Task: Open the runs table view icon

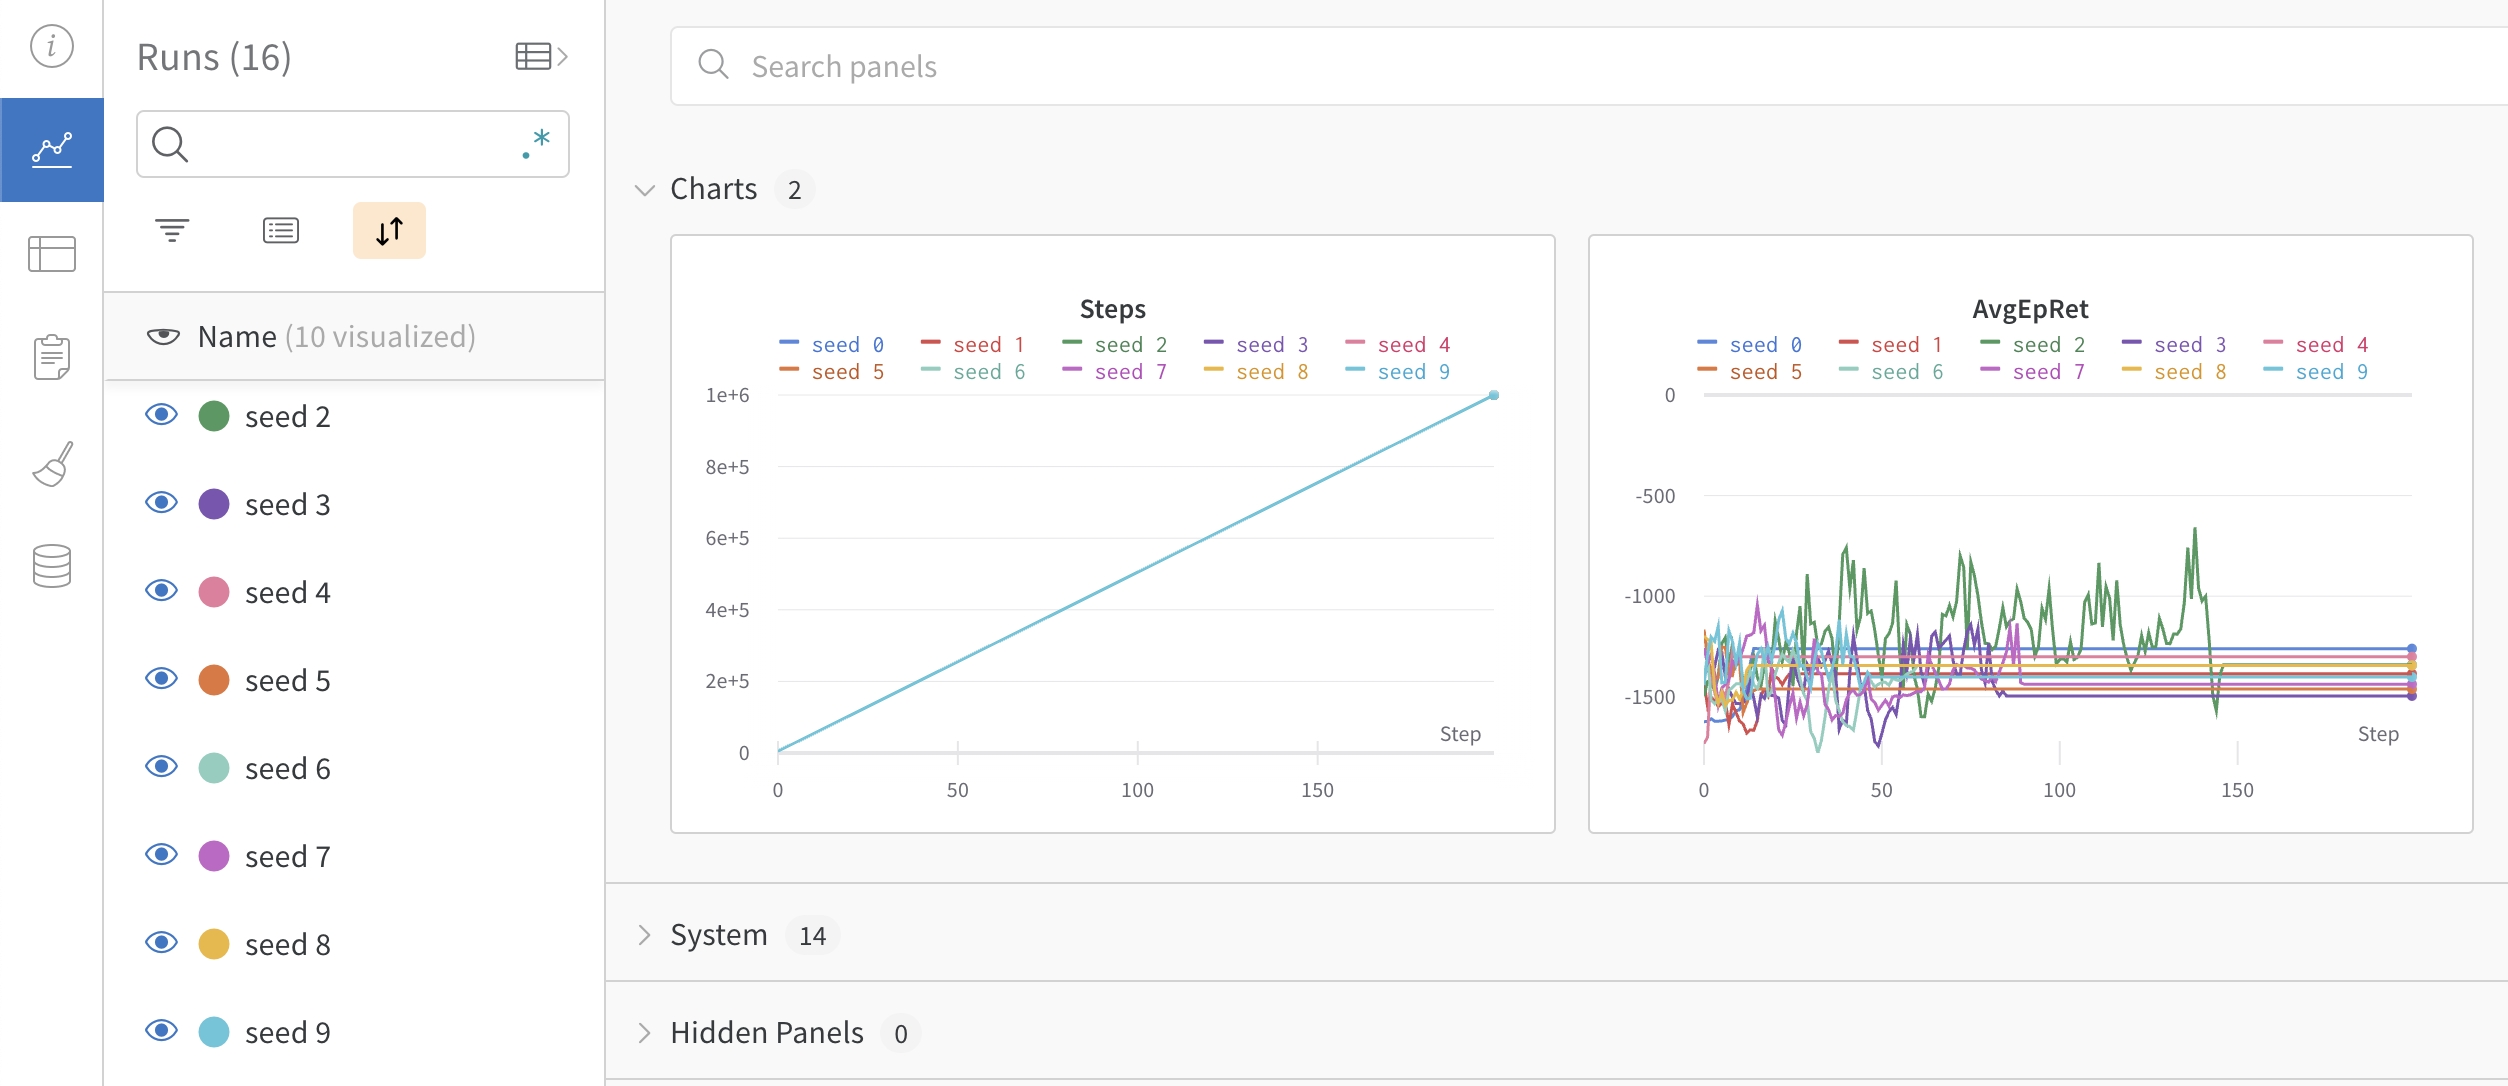Action: coord(51,254)
